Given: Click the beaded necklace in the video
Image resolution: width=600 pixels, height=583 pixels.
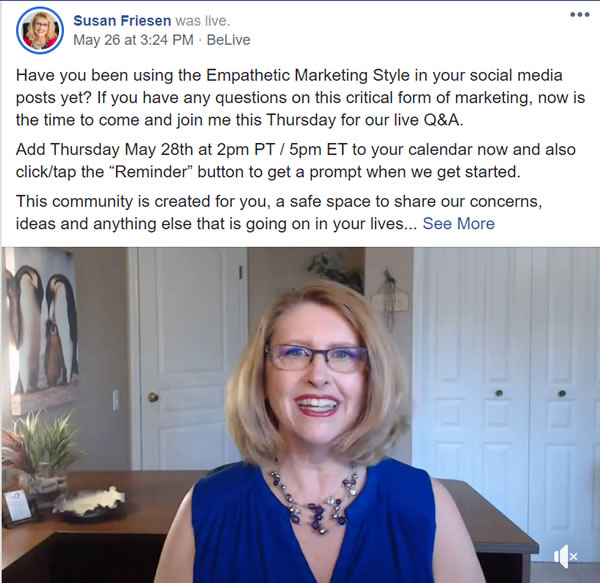Looking at the screenshot, I should (315, 501).
